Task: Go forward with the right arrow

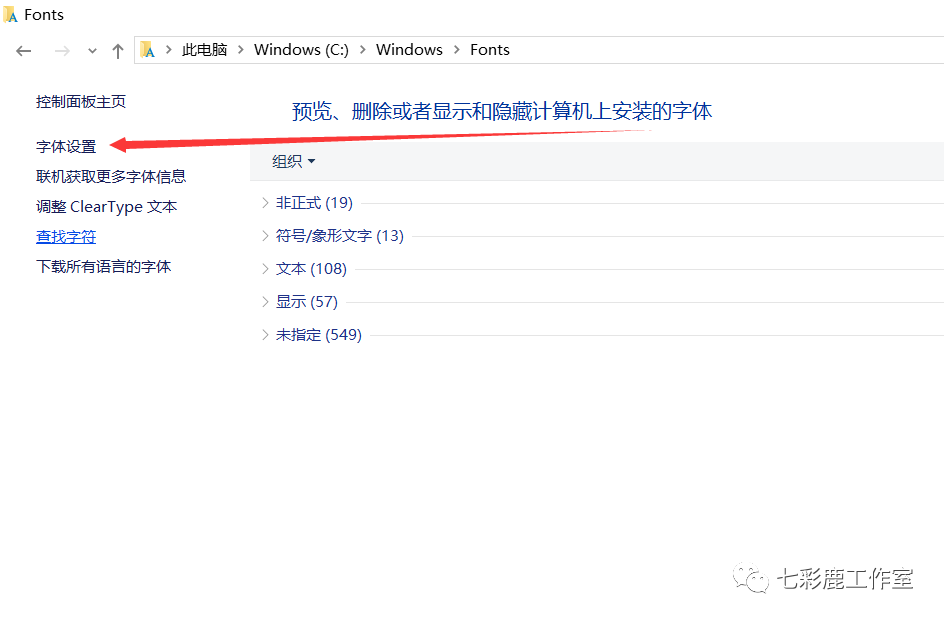Action: (x=62, y=51)
